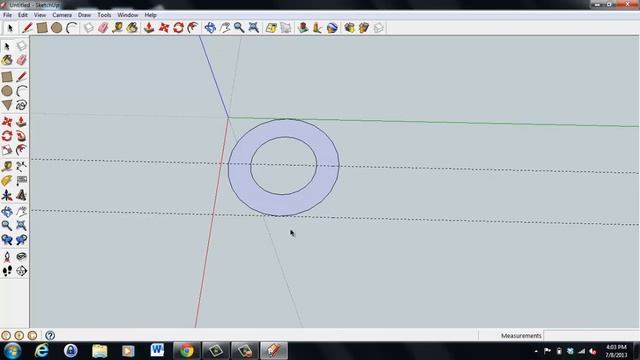Click the help question mark in status bar
This screenshot has height=360, width=640.
pos(50,336)
